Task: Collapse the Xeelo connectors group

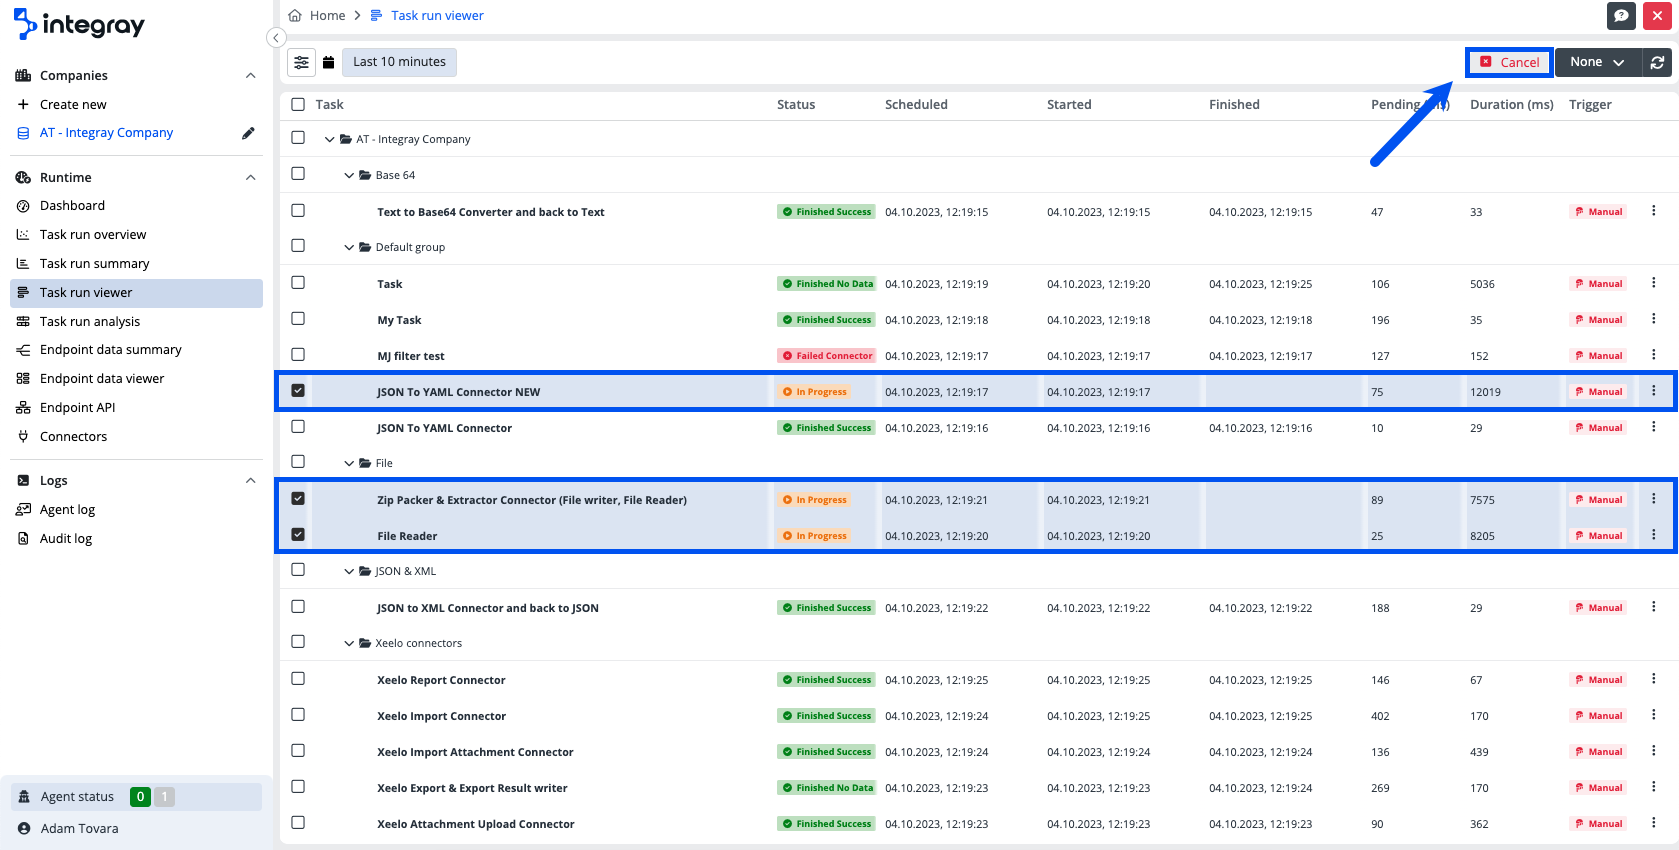Action: point(349,643)
